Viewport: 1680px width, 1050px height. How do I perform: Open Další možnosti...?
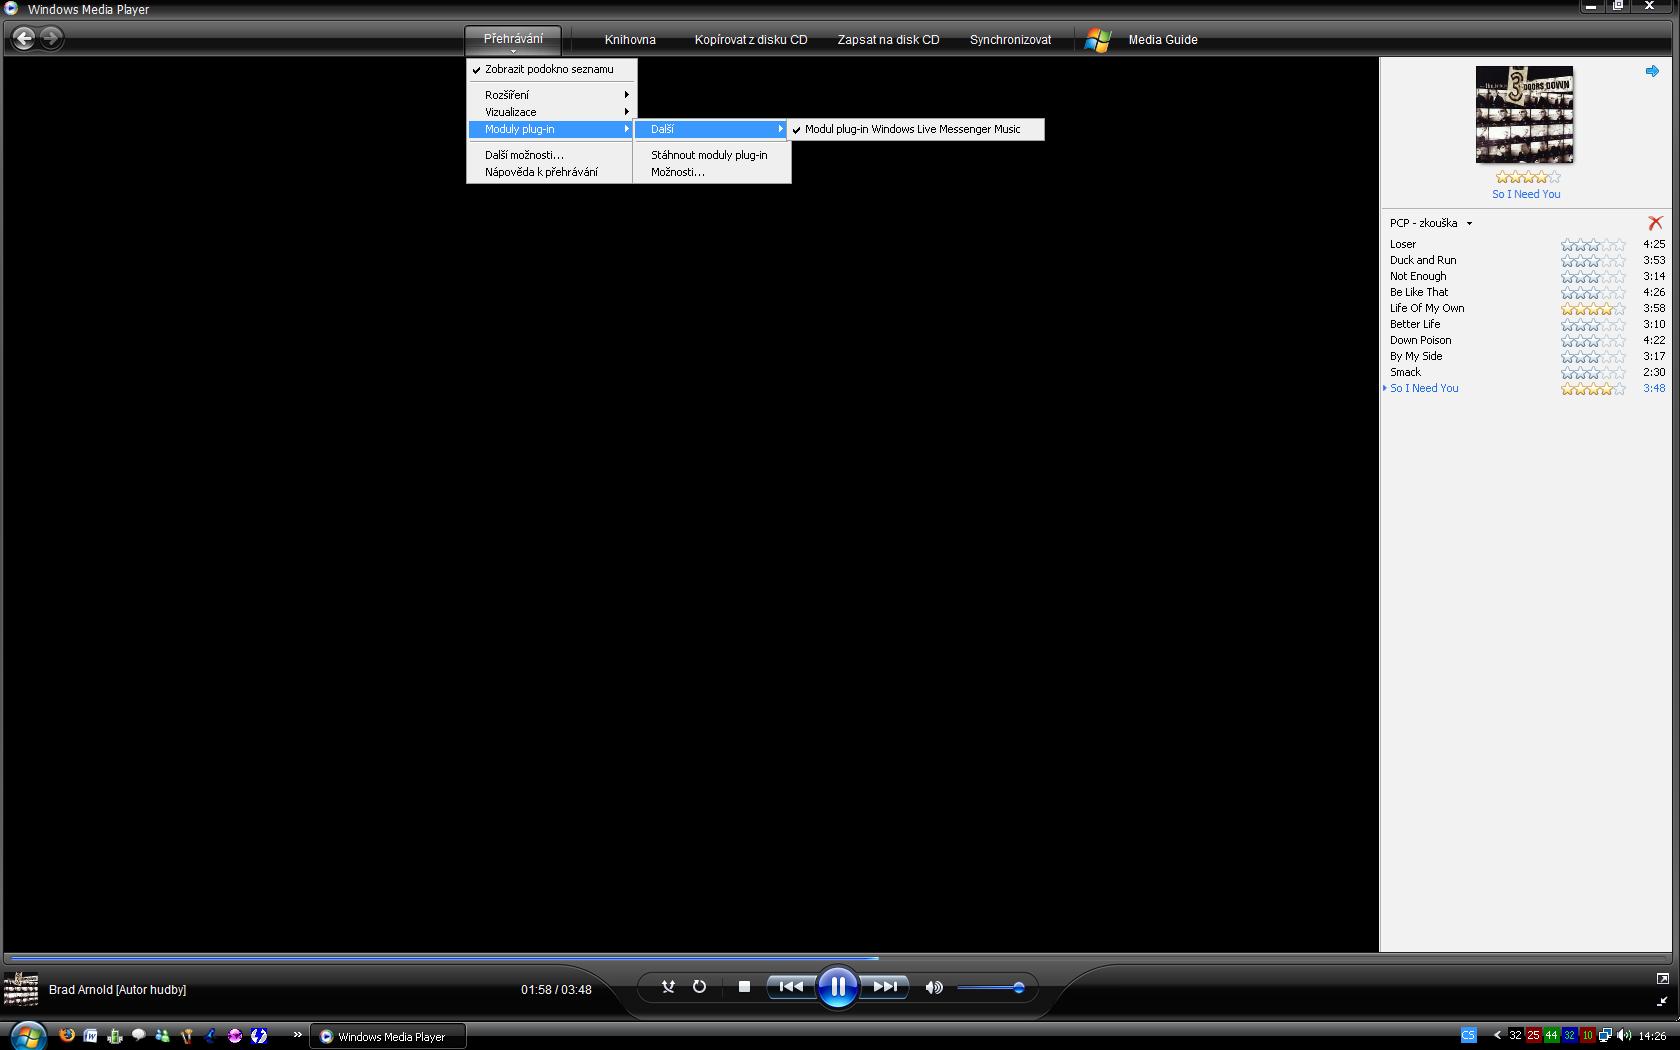click(551, 155)
